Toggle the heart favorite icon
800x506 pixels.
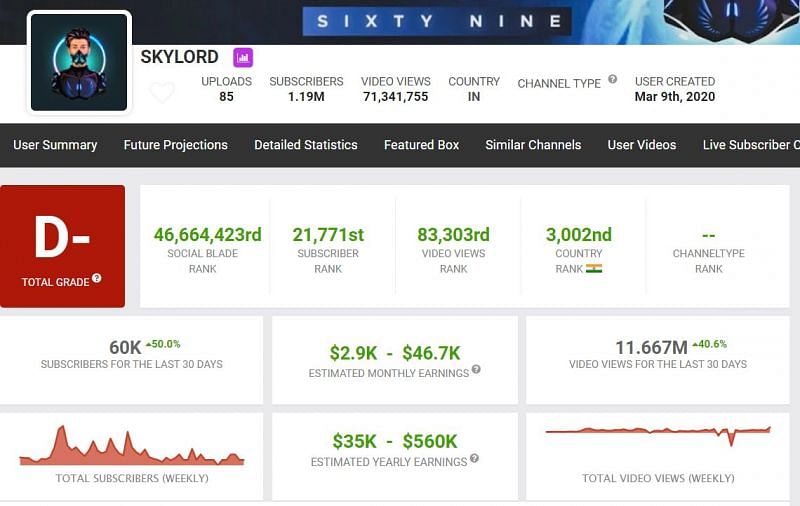[162, 93]
